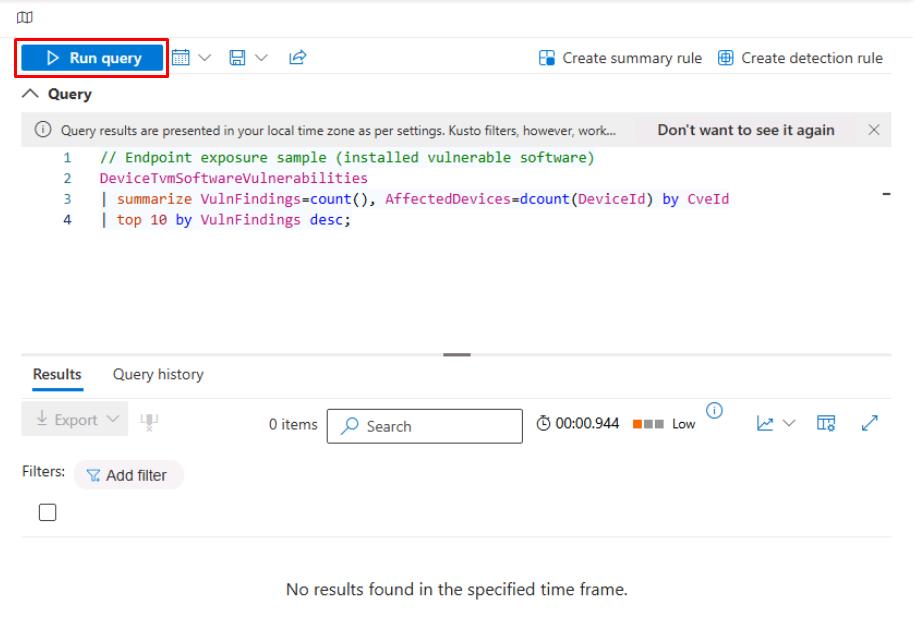This screenshot has width=915, height=636.
Task: Click the Run query button
Action: pyautogui.click(x=91, y=58)
